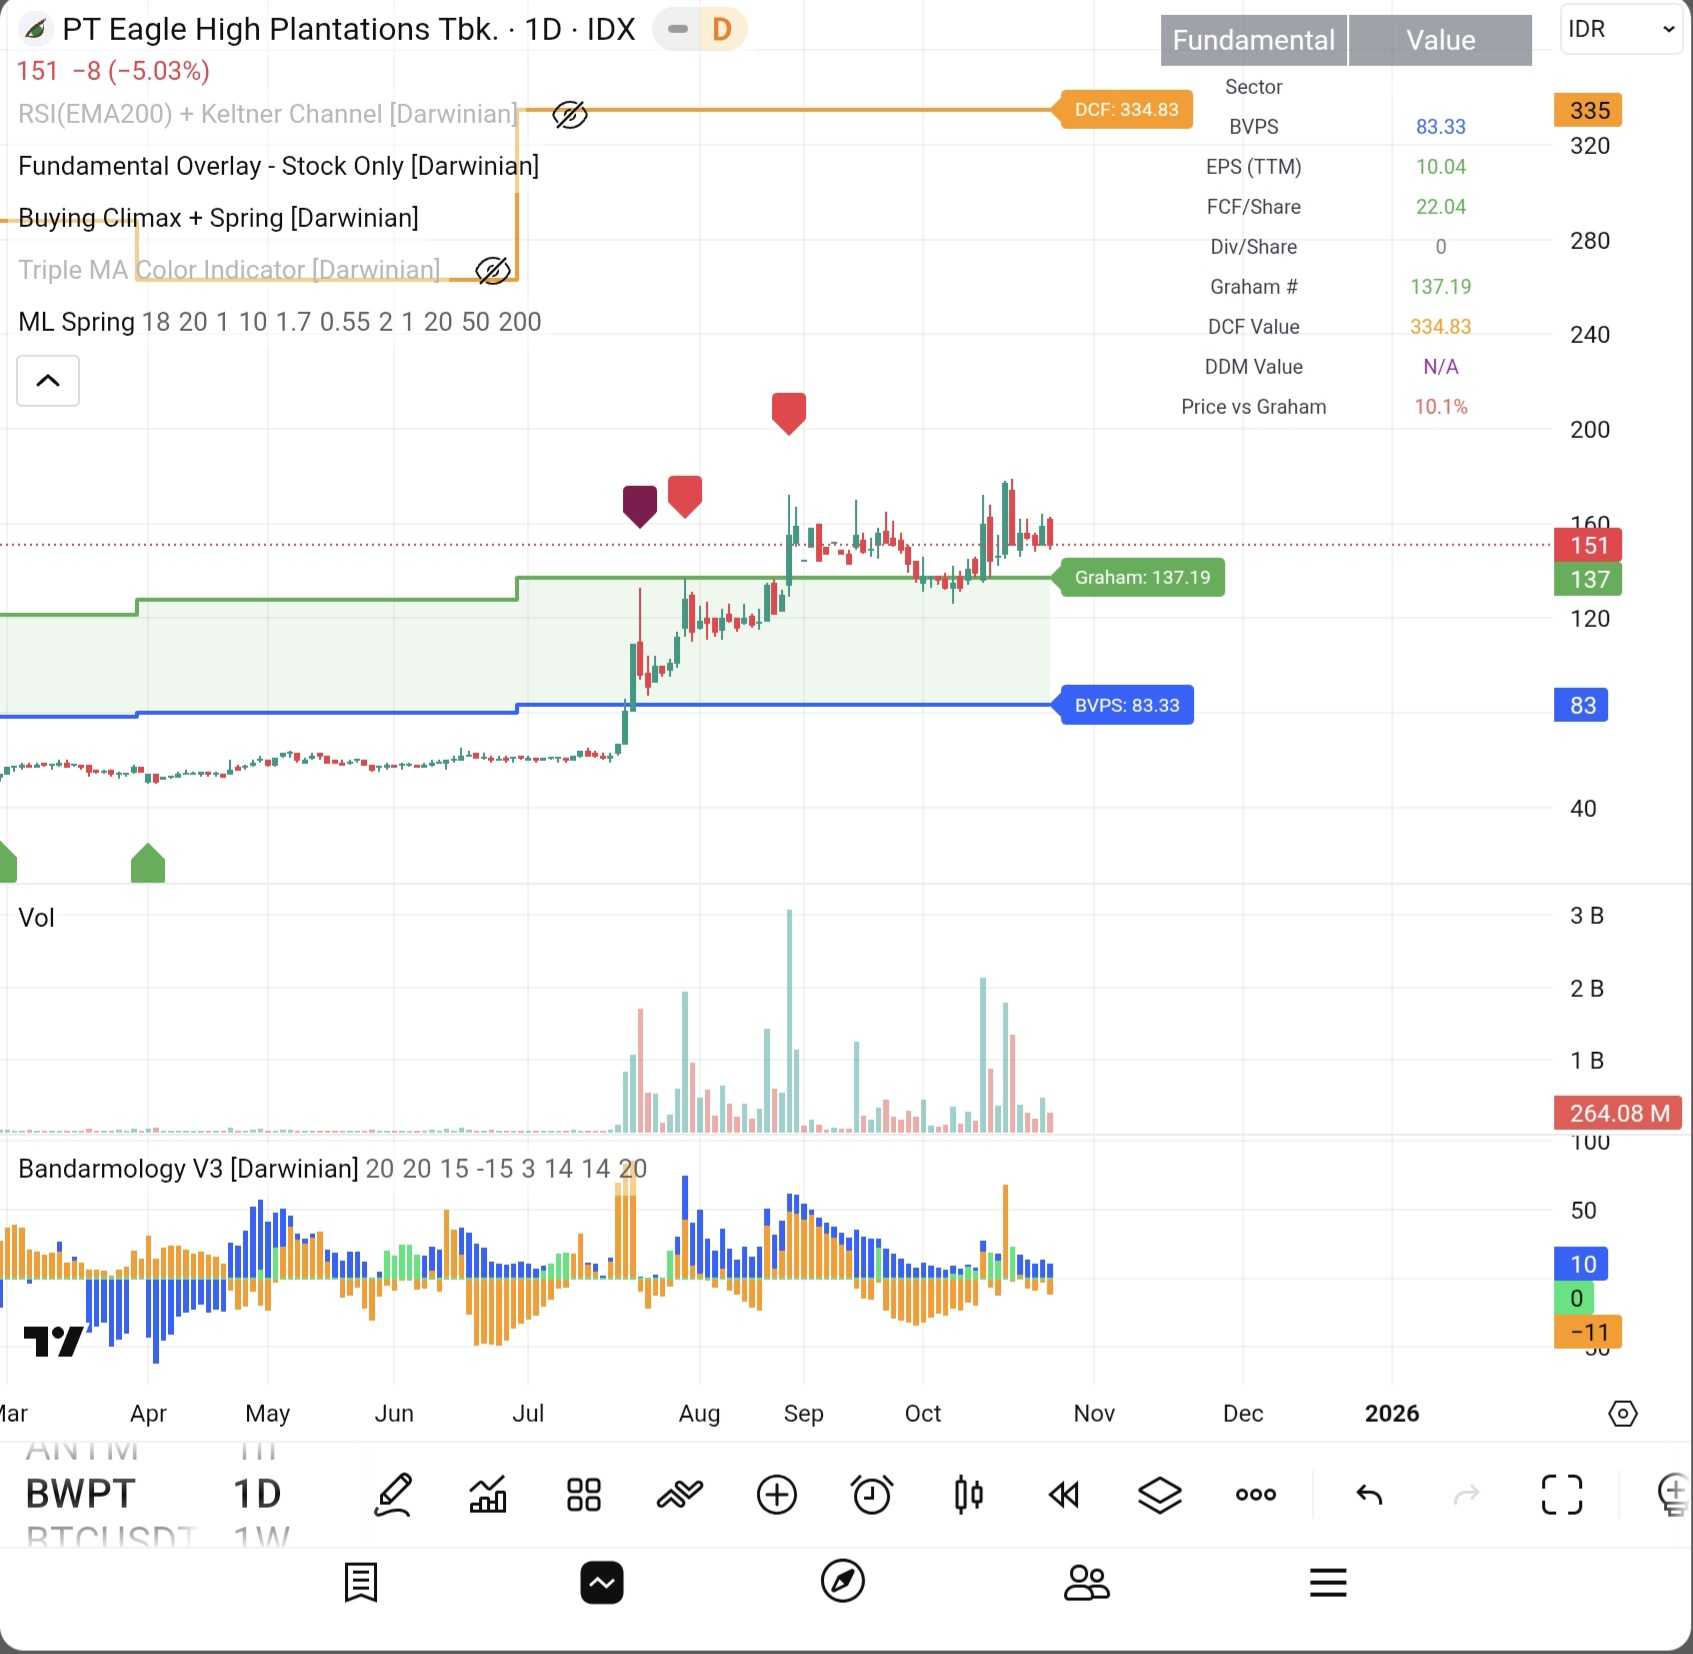Screen dimensions: 1693x1654
Task: Open the Community people icon
Action: pos(1087,1582)
